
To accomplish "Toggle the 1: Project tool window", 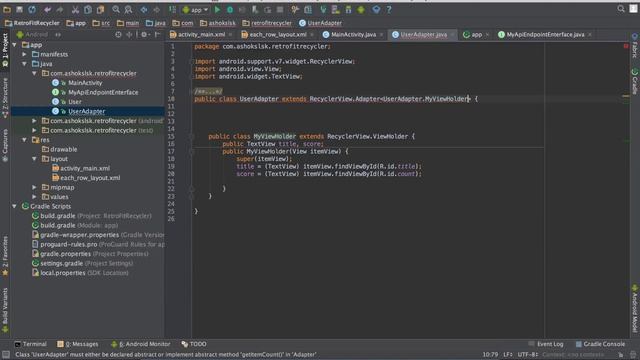I will click(5, 50).
